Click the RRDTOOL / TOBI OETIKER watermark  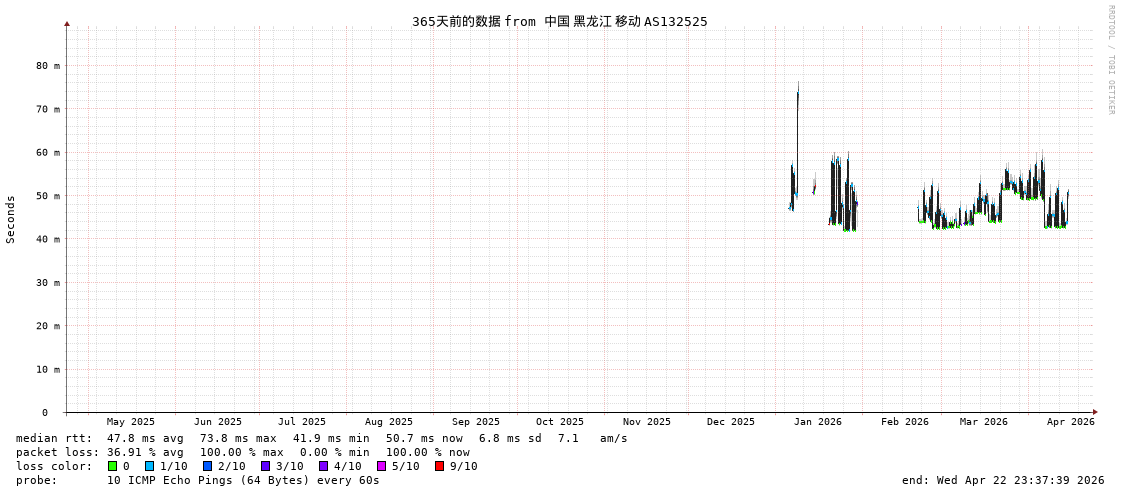coord(1110,60)
